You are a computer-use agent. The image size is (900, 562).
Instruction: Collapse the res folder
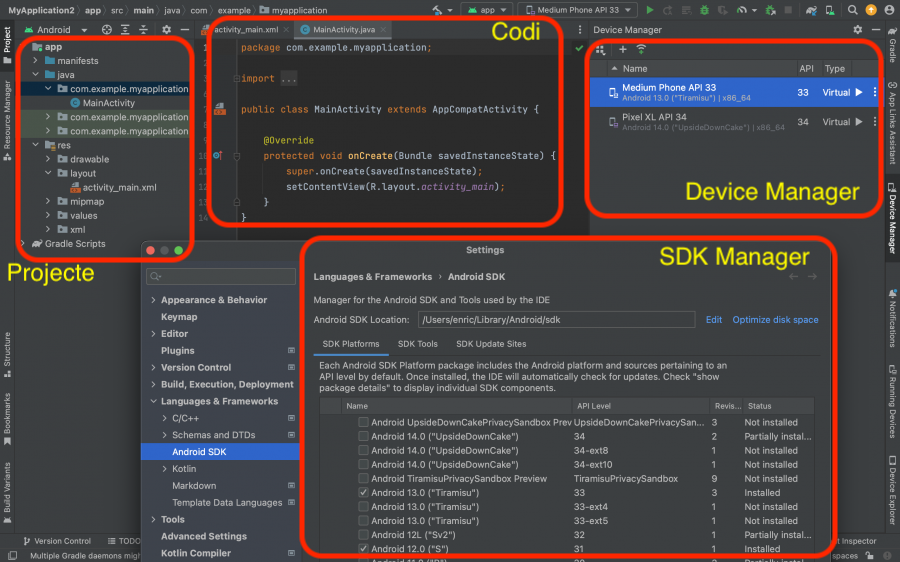pos(36,145)
